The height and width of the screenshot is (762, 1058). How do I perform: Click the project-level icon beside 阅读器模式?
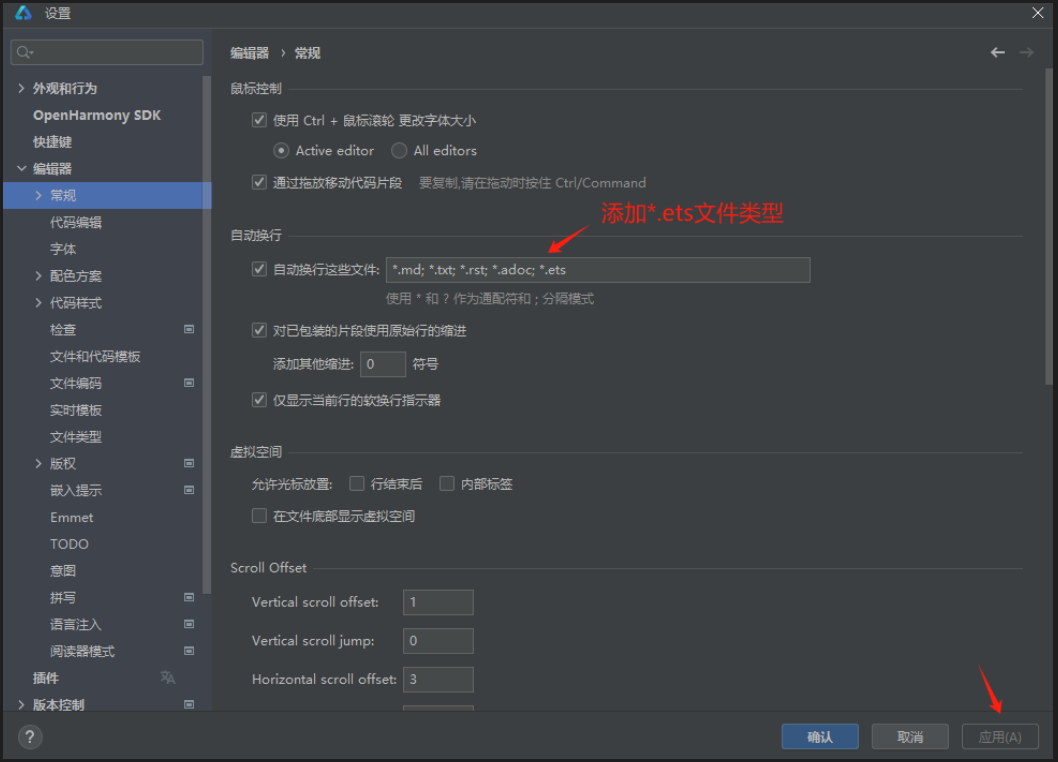point(189,651)
